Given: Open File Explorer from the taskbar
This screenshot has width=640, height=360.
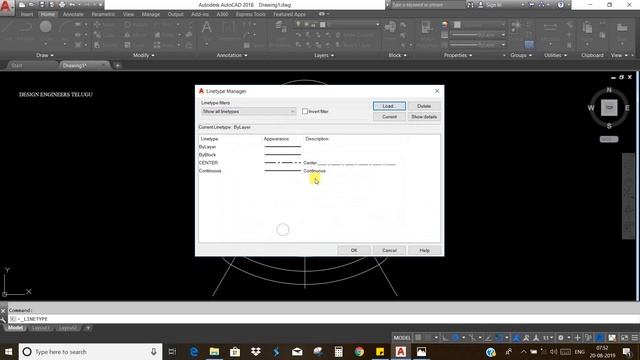Looking at the screenshot, I should tap(214, 351).
